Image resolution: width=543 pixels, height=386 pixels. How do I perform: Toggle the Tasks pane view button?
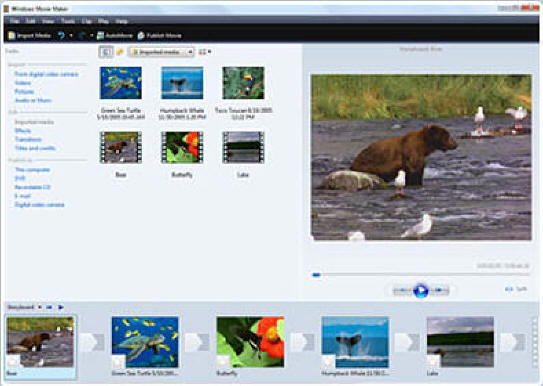[106, 52]
